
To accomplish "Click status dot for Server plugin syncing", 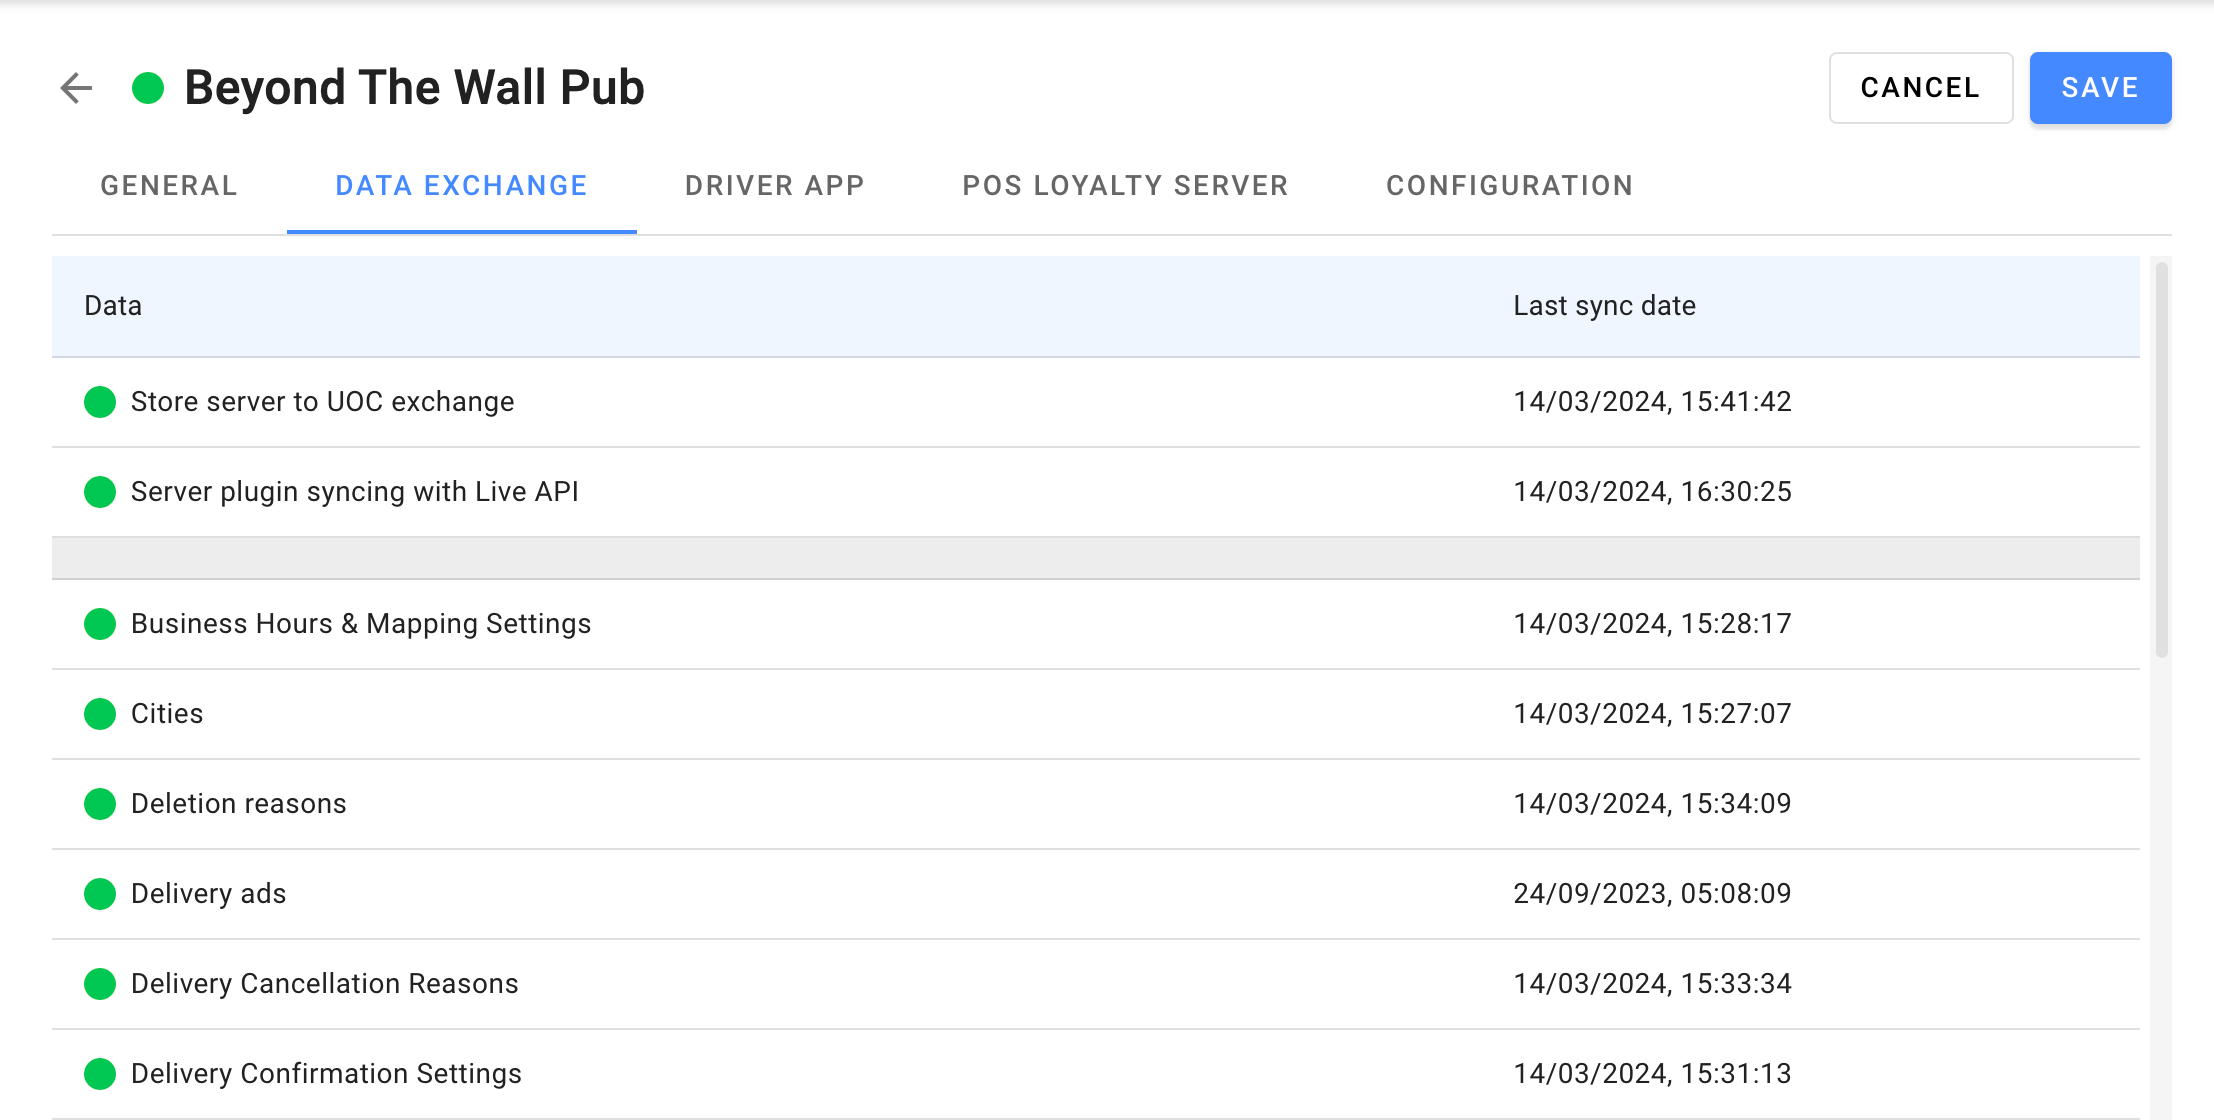I will [100, 492].
